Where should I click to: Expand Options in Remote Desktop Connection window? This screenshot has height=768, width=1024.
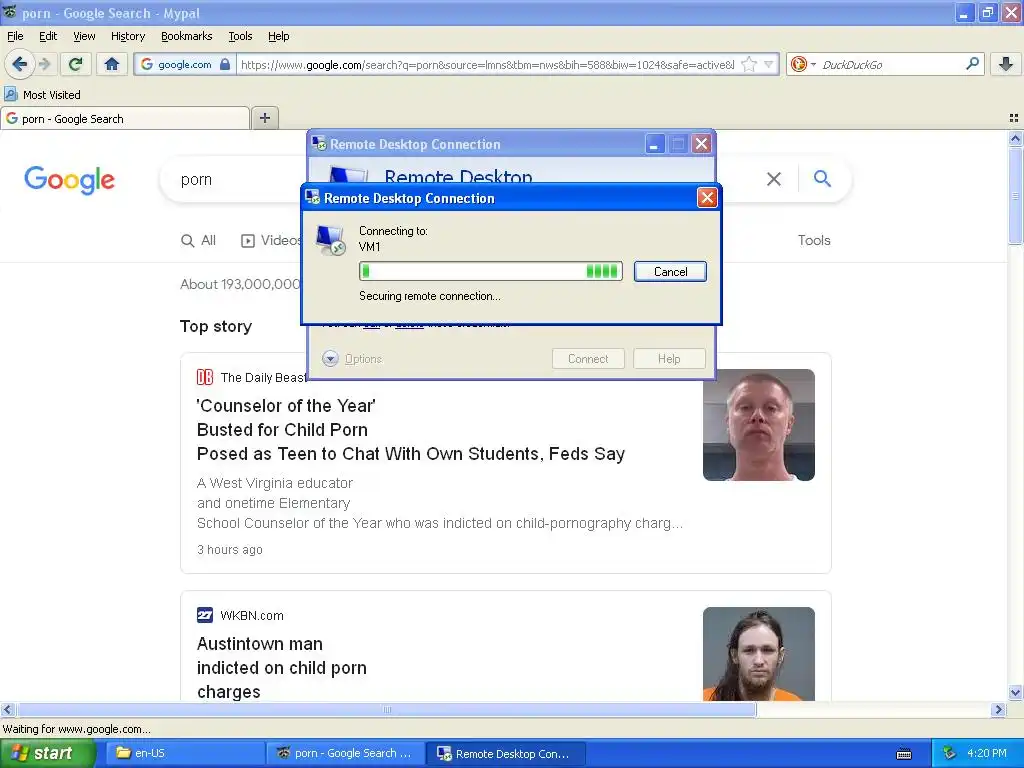pos(352,359)
